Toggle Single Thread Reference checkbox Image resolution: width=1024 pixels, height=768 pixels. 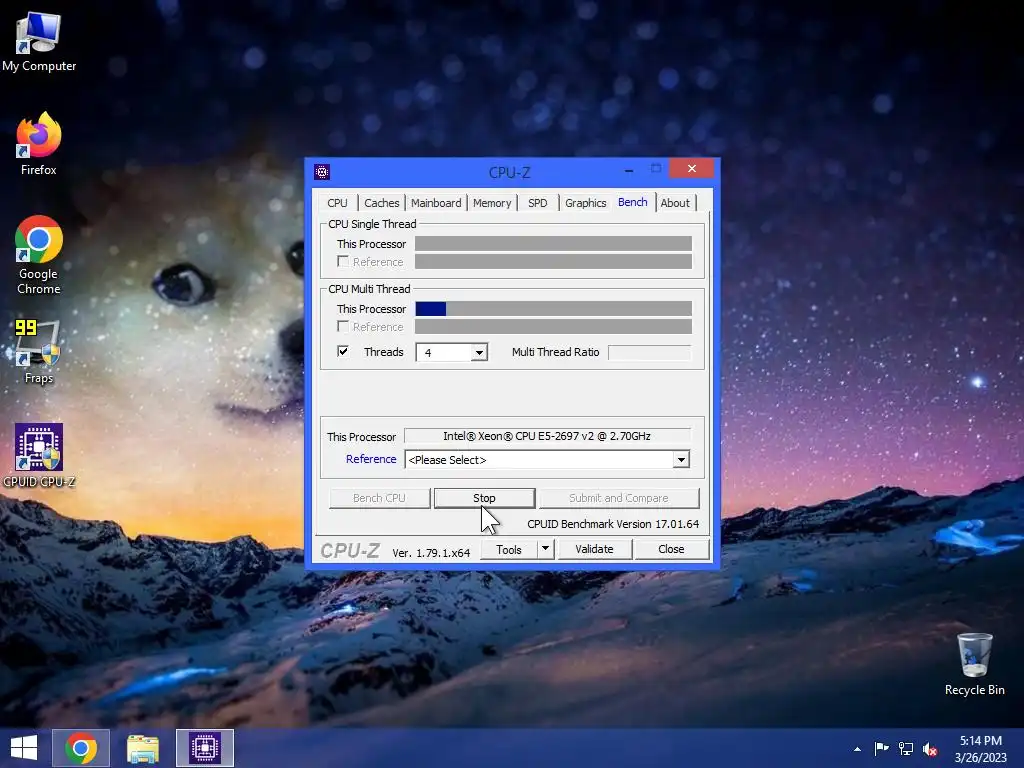343,261
